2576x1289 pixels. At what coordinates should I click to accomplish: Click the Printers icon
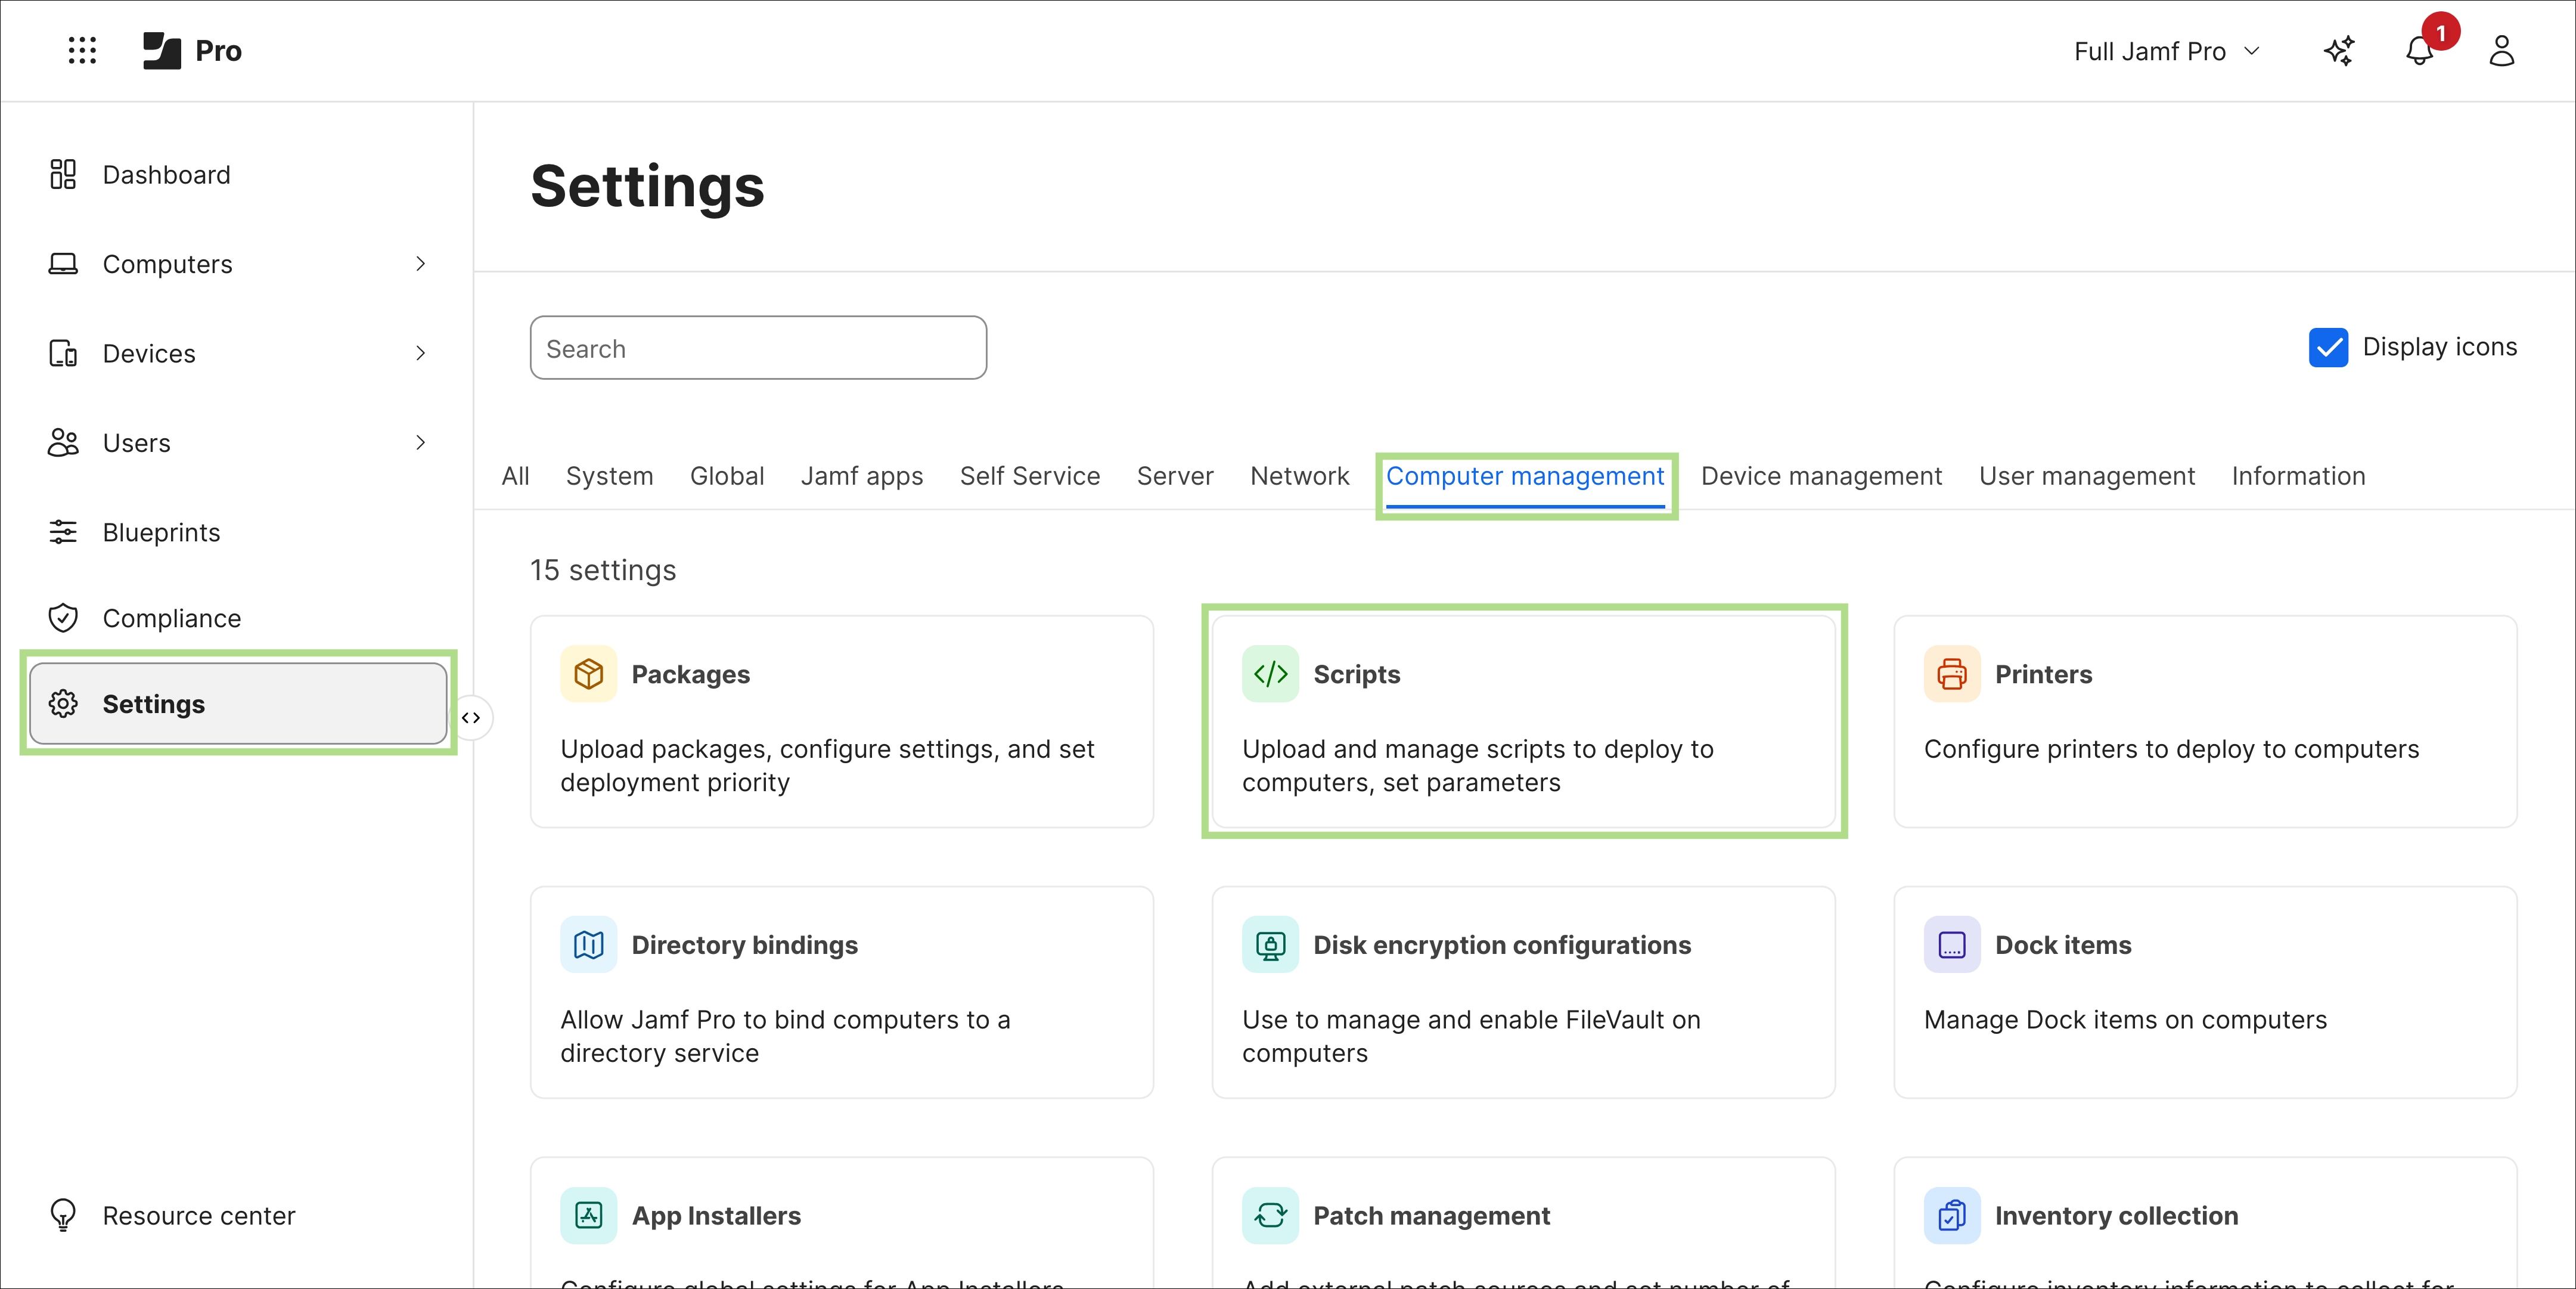[x=1952, y=674]
